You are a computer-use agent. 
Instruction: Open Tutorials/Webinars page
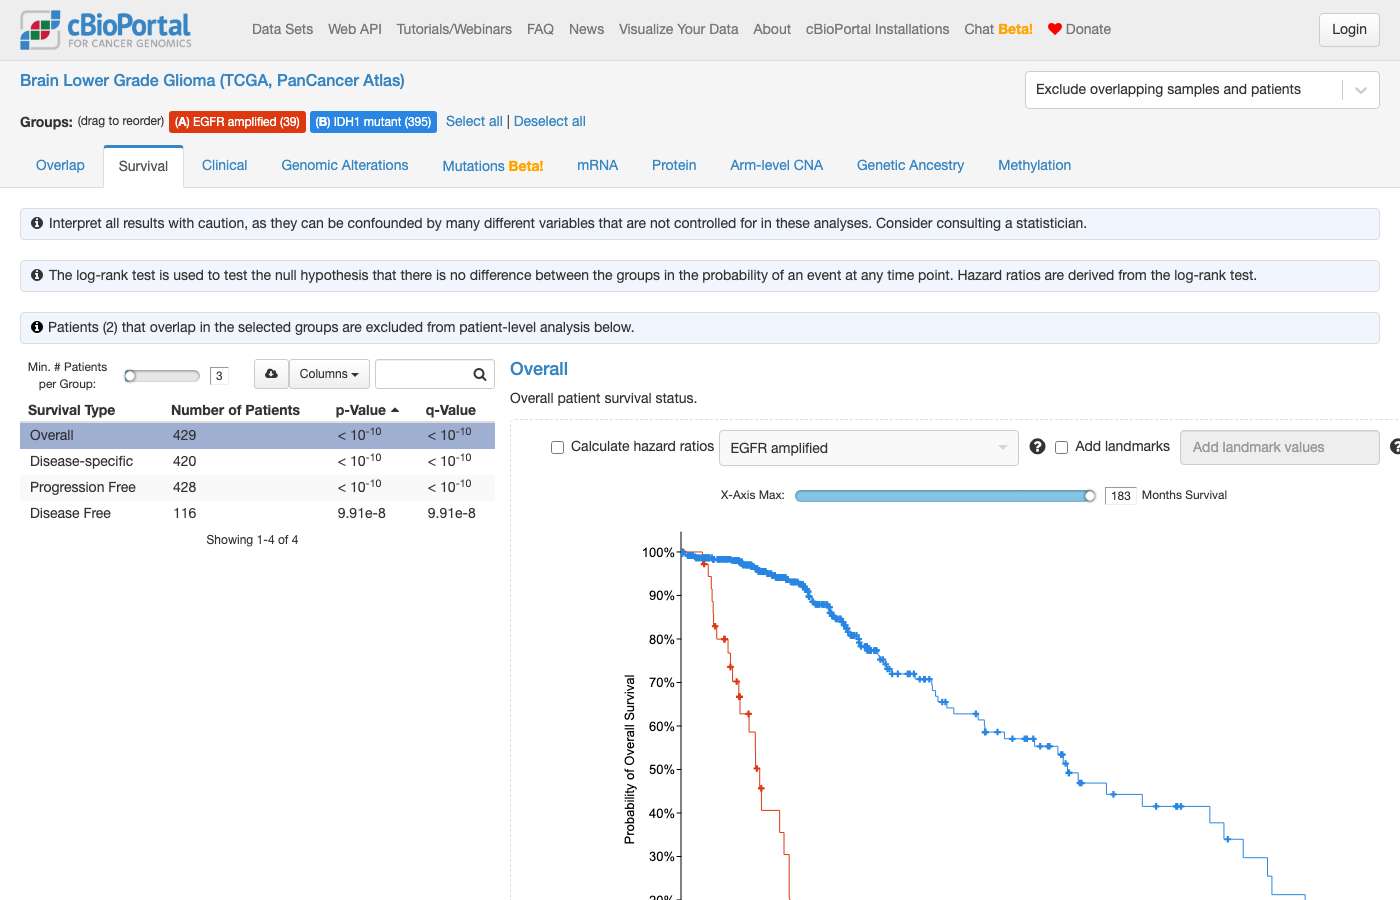click(454, 29)
